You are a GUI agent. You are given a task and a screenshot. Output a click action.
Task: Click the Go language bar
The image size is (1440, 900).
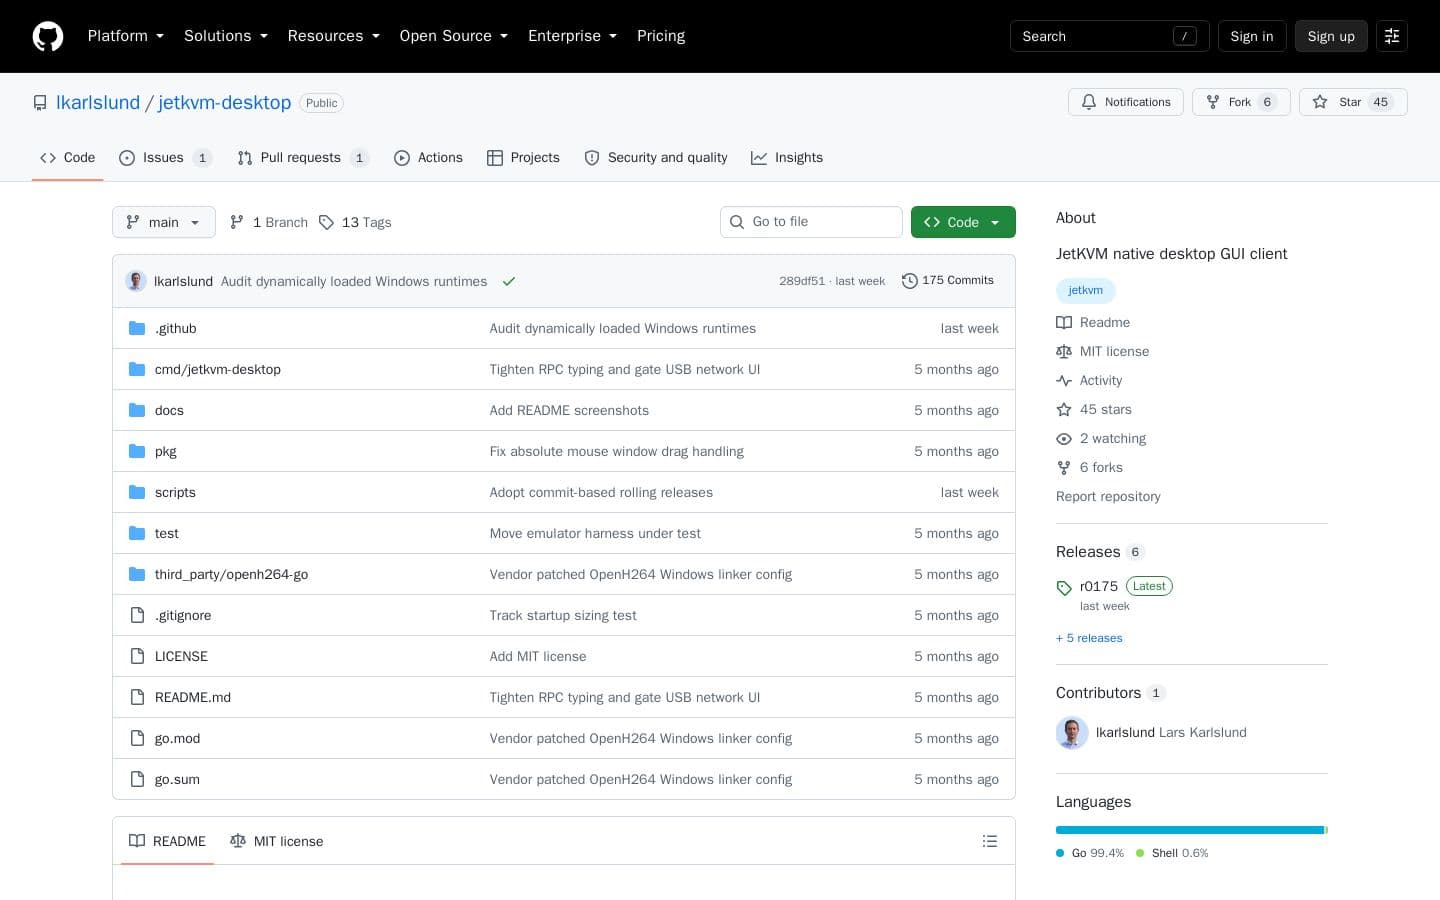1190,830
